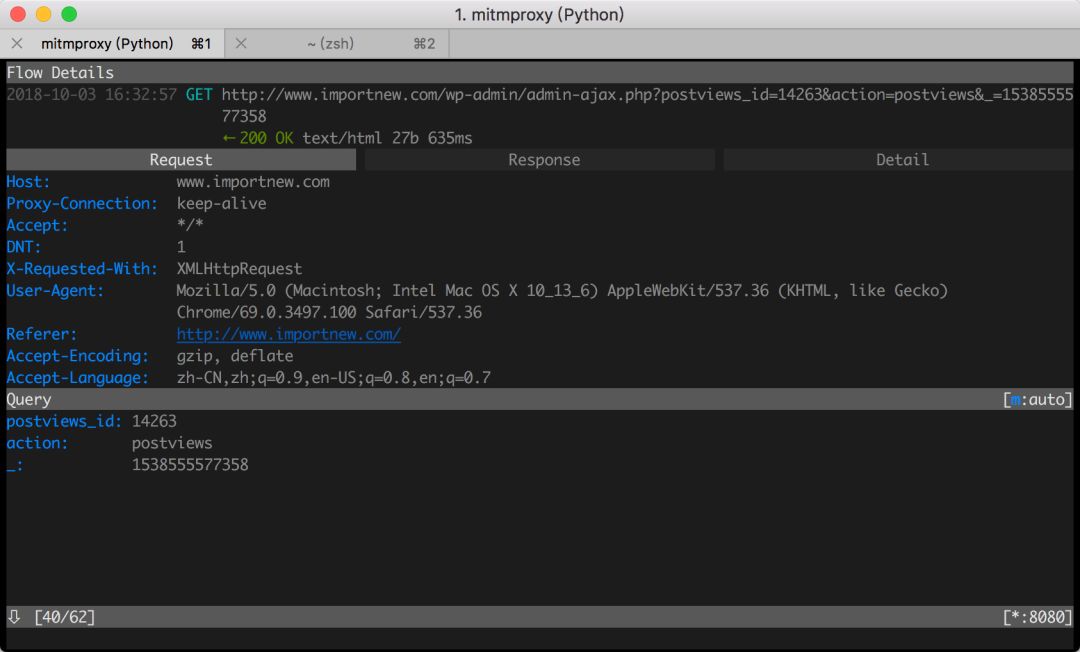Click the Accept-Encoding header name

78,356
